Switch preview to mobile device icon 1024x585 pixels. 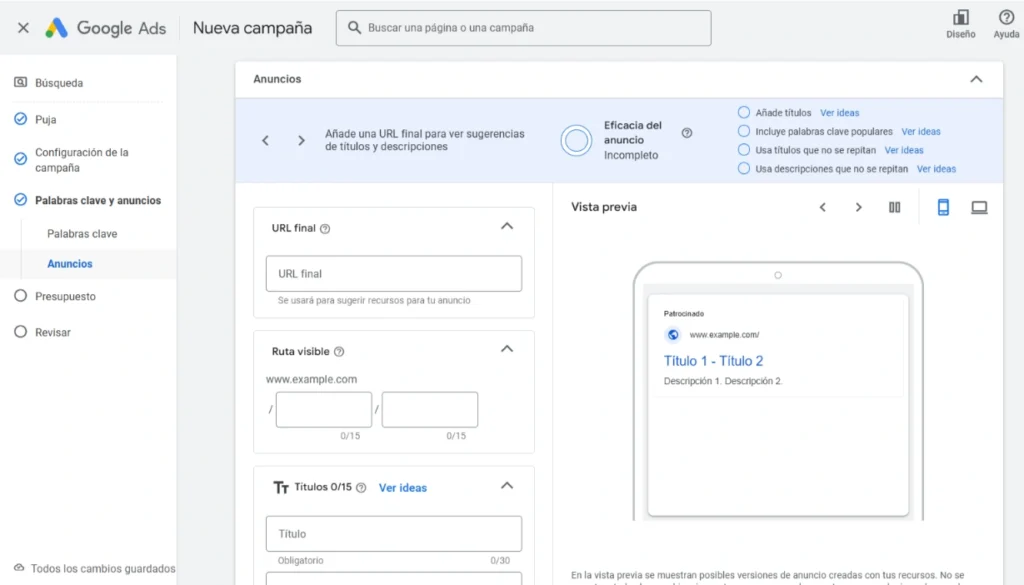pyautogui.click(x=942, y=207)
